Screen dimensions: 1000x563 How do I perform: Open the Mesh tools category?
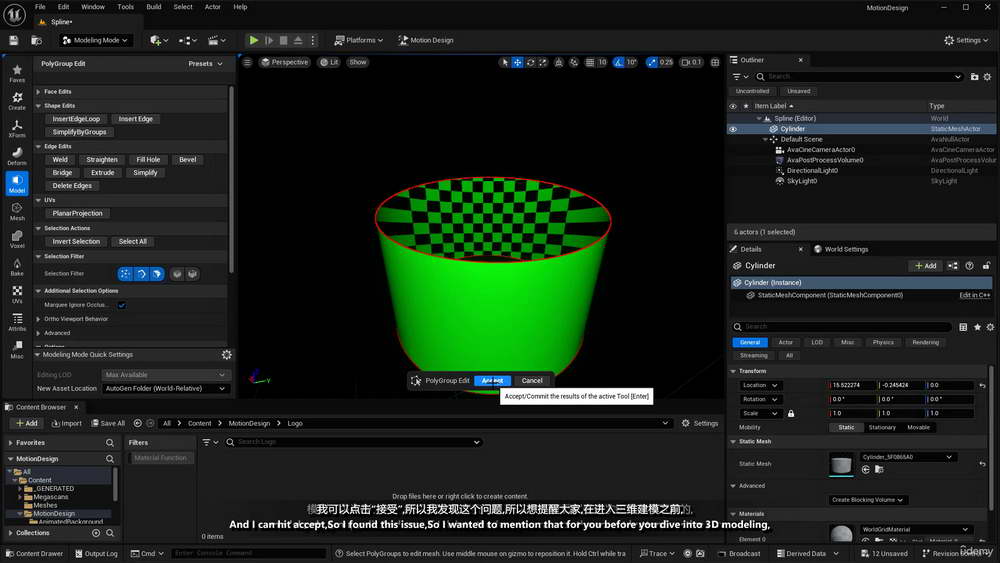17,211
